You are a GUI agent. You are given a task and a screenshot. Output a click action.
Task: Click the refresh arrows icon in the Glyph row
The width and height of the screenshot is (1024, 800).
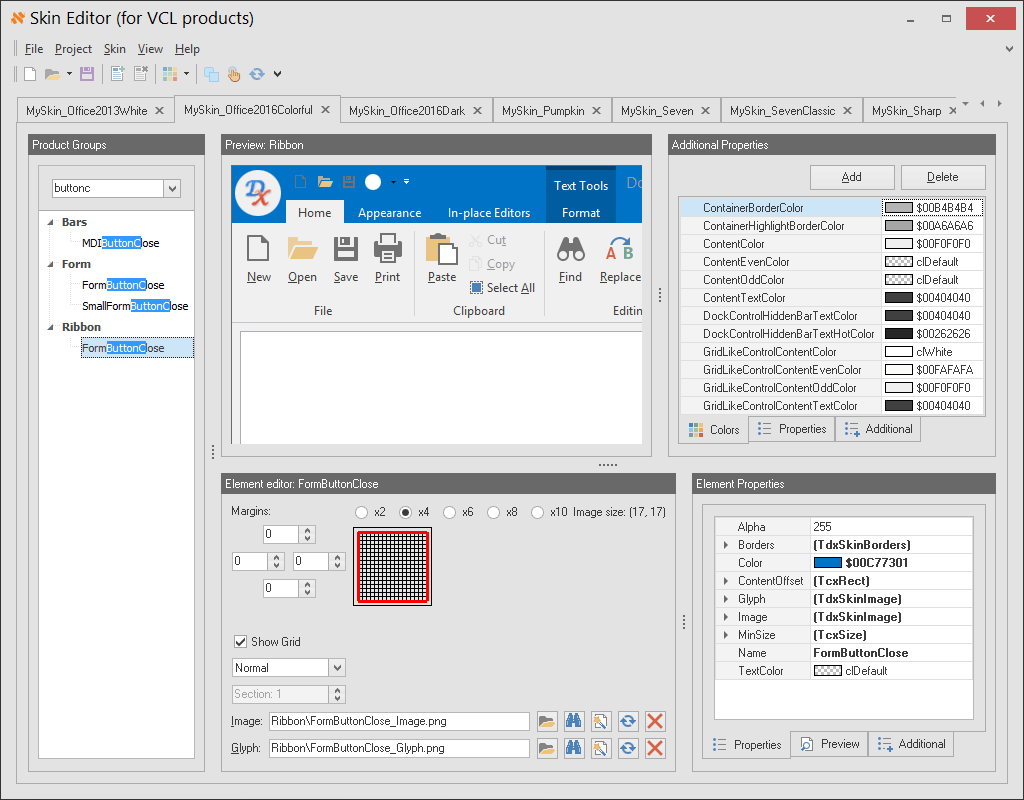click(628, 748)
